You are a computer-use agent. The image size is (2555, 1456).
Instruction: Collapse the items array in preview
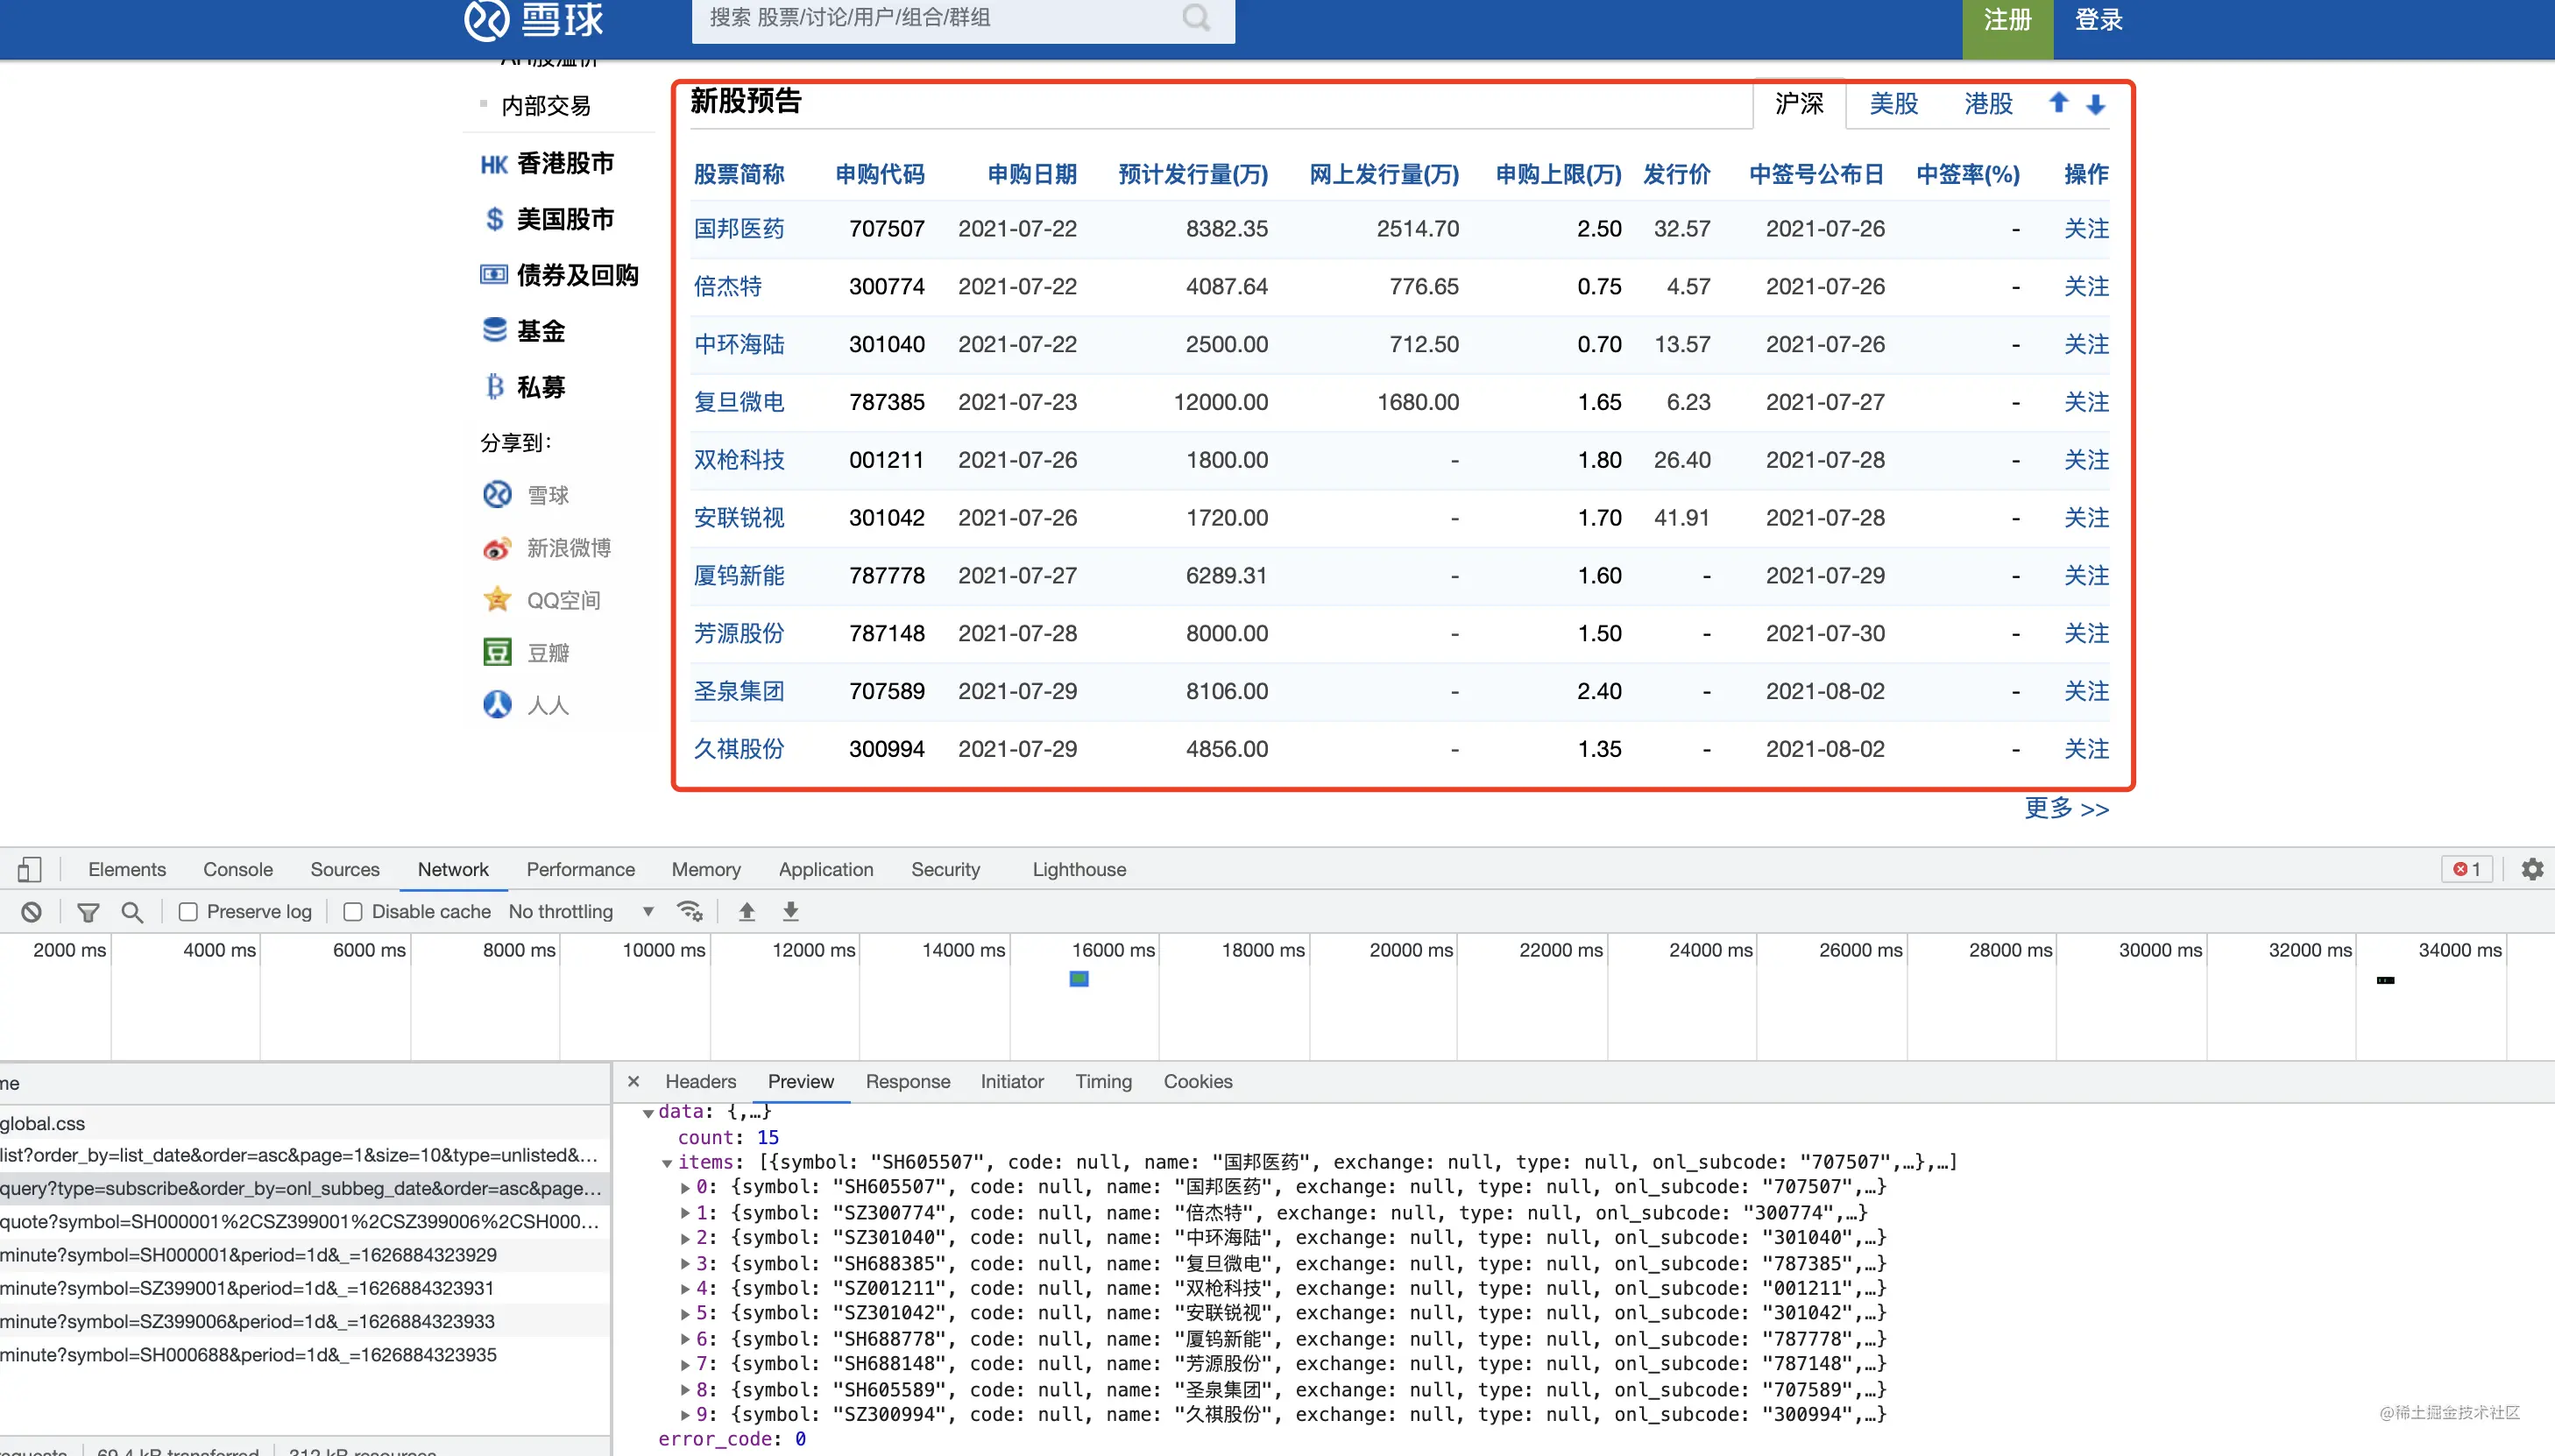click(667, 1163)
